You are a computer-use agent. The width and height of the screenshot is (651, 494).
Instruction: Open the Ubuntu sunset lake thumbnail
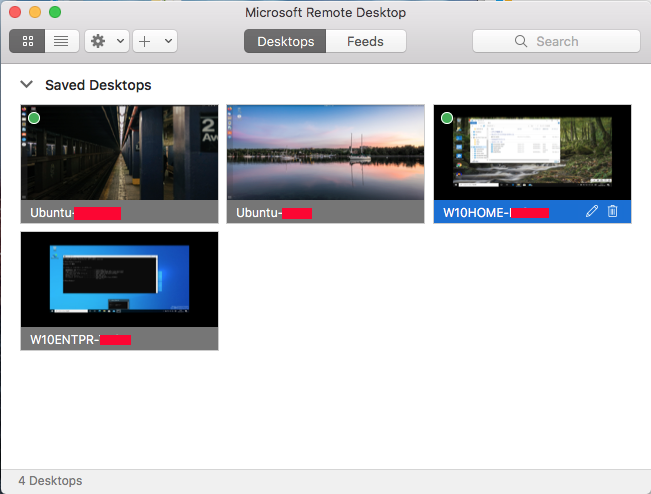pyautogui.click(x=326, y=153)
